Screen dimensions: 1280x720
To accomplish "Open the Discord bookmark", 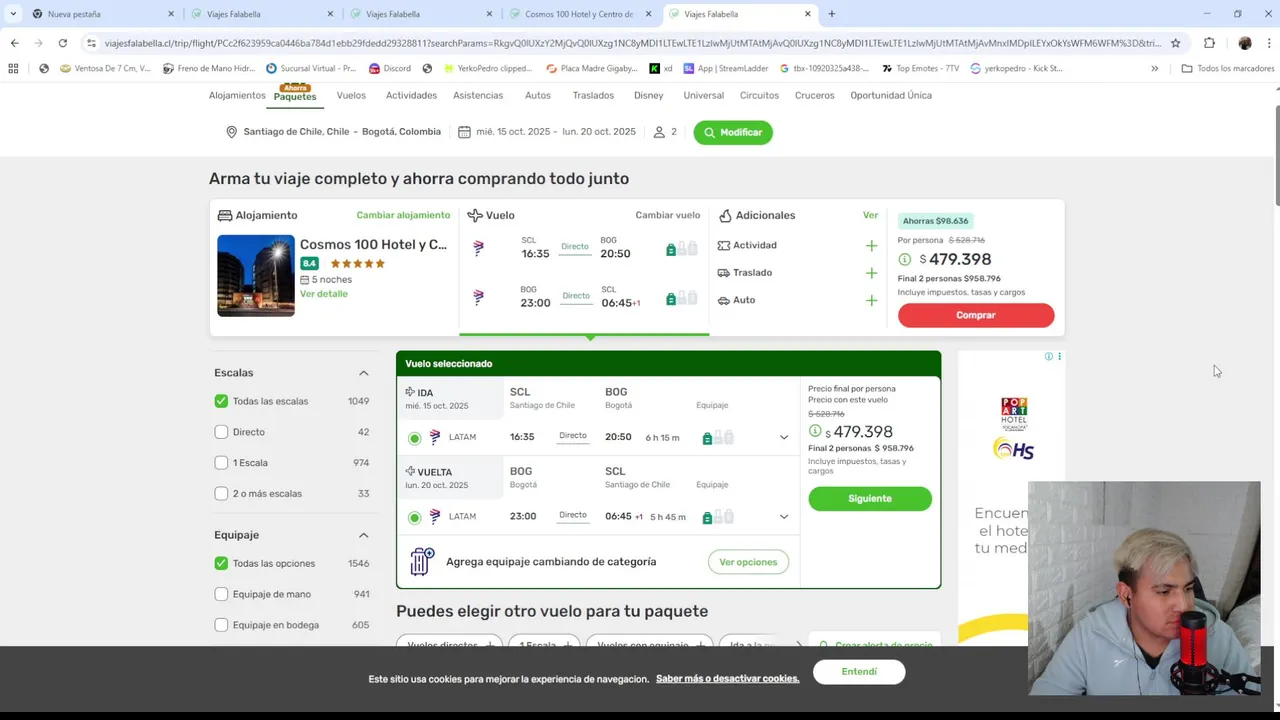I will [x=389, y=68].
